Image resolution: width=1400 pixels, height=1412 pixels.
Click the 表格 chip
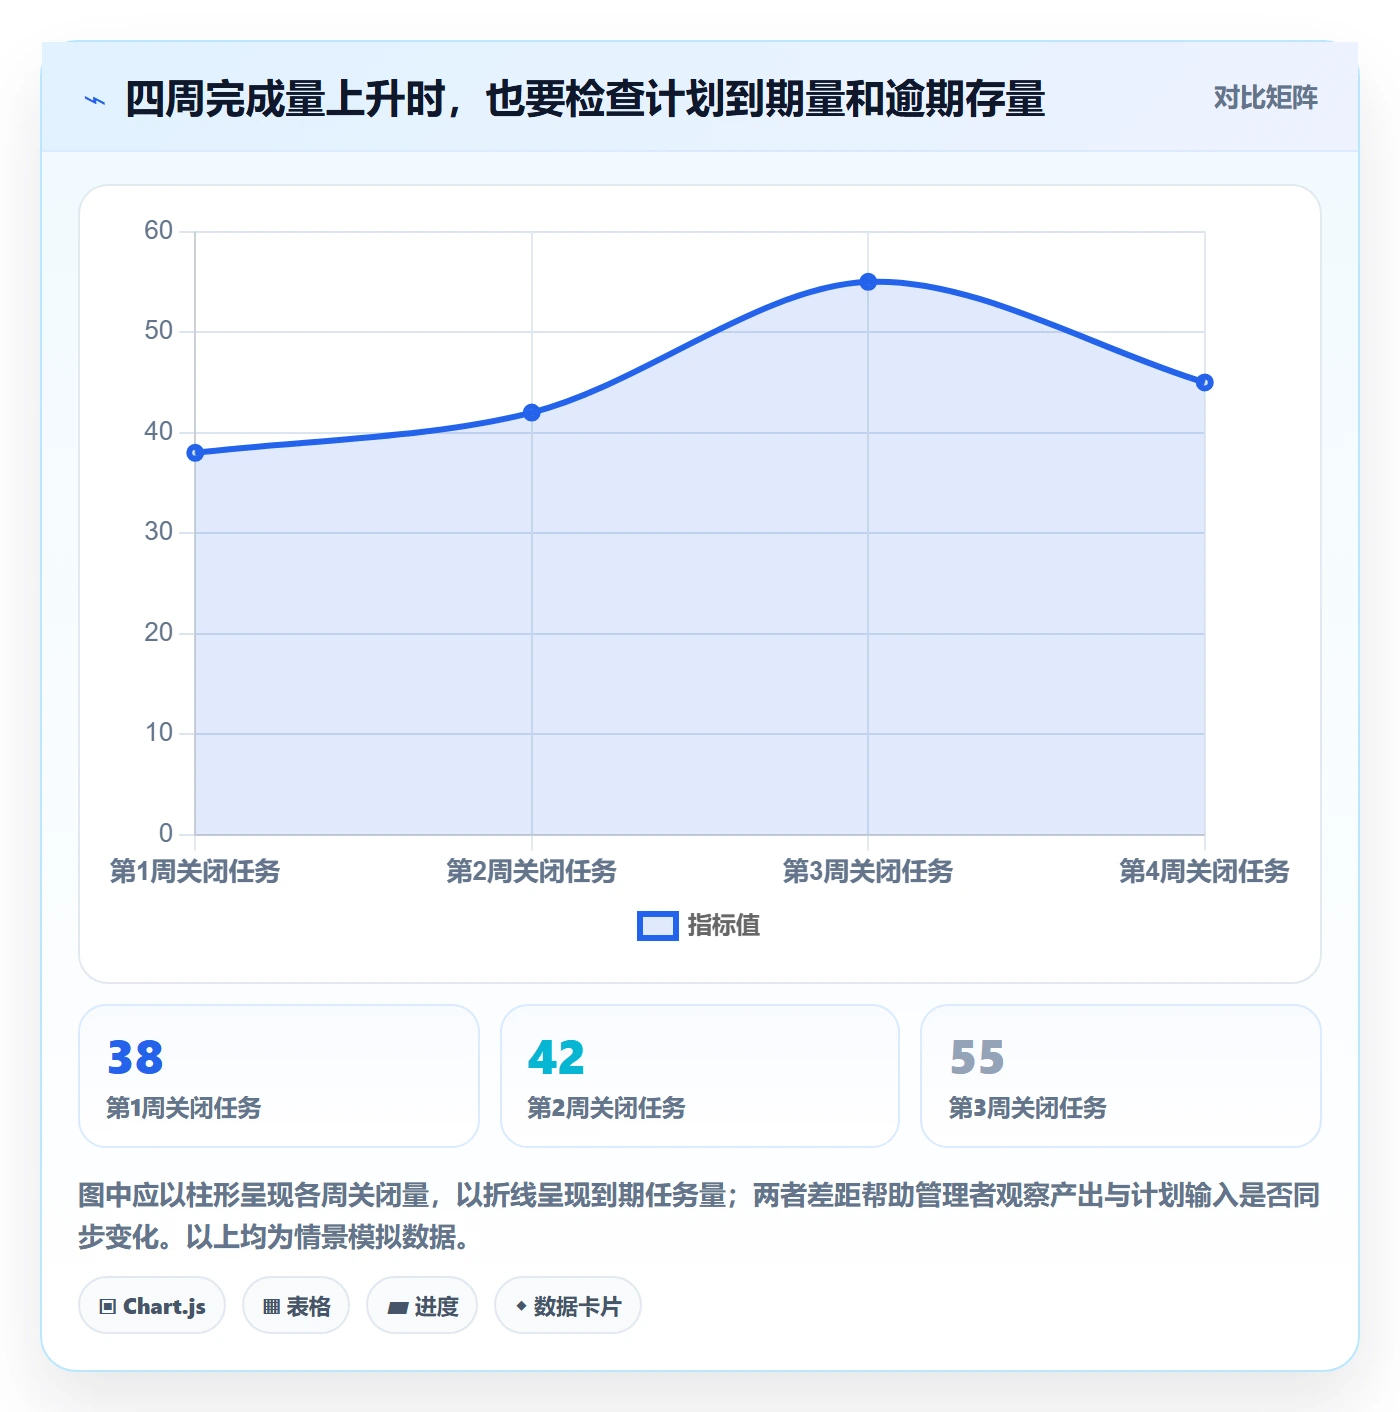tap(296, 1306)
